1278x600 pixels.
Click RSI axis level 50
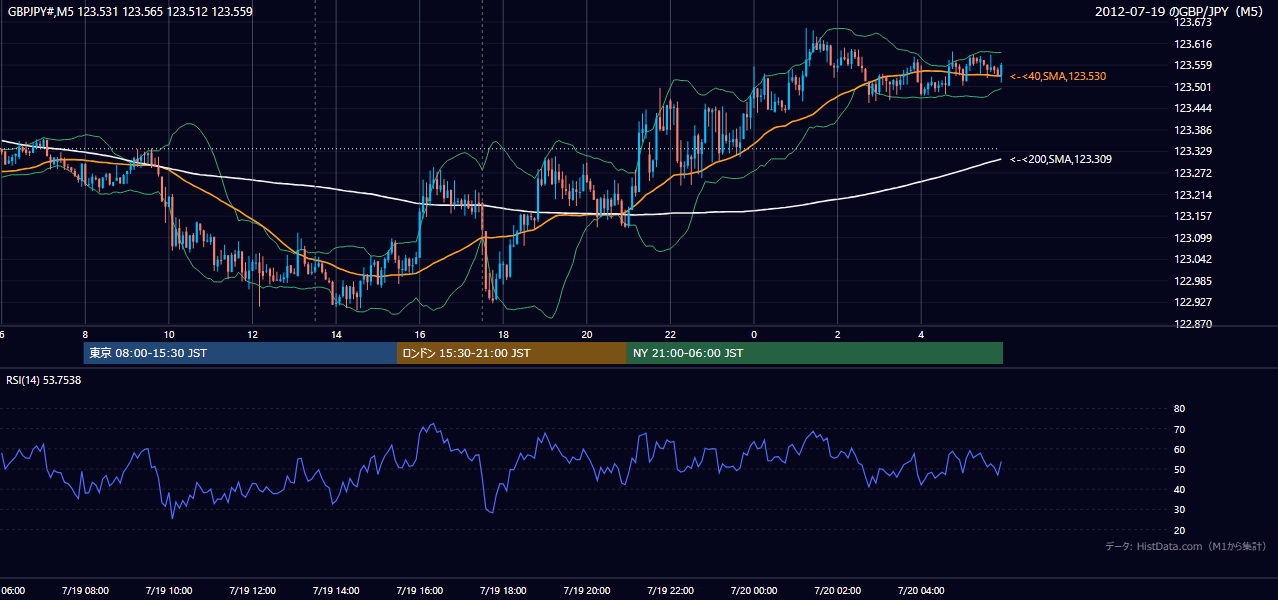(x=1179, y=469)
